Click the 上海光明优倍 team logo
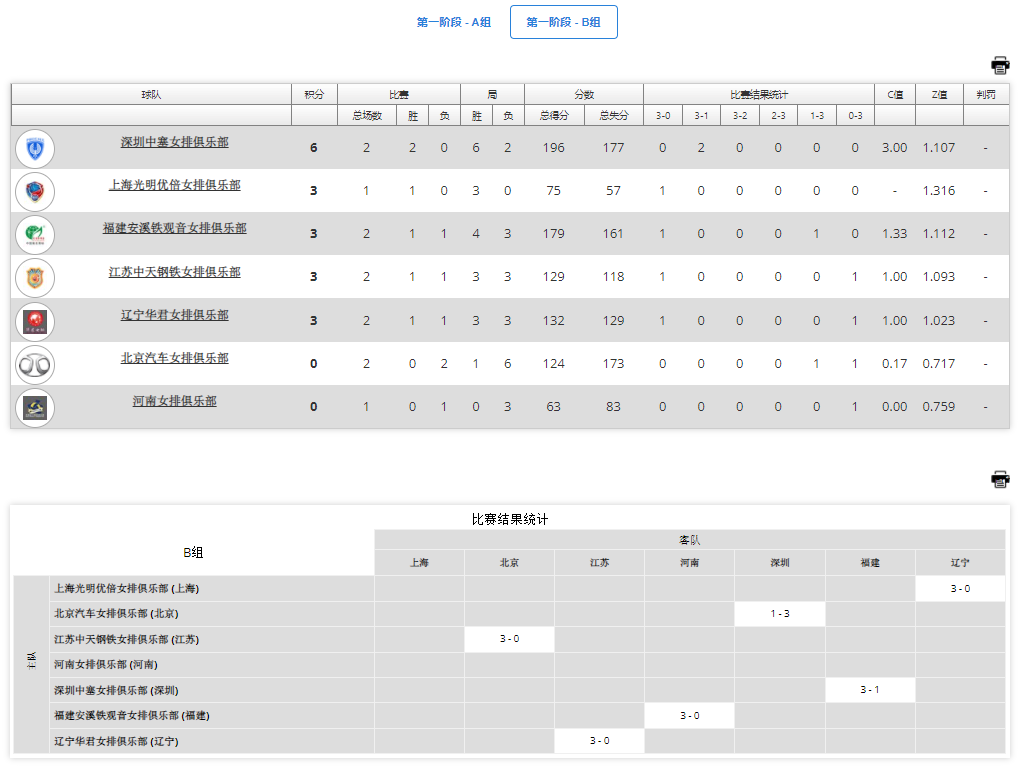This screenshot has width=1019, height=768. tap(35, 192)
